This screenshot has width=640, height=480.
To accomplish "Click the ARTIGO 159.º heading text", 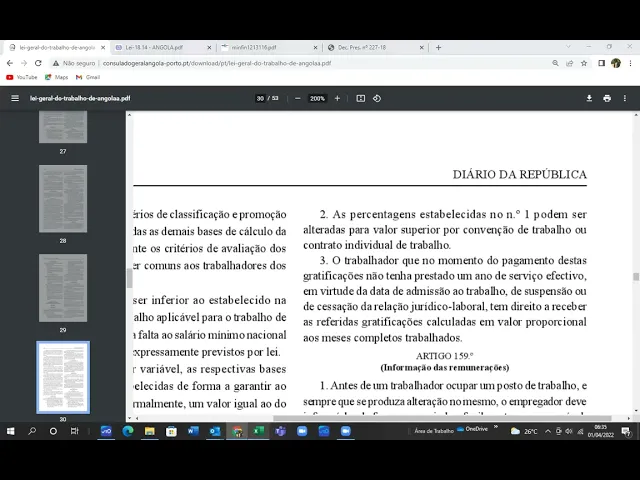I will (x=444, y=356).
